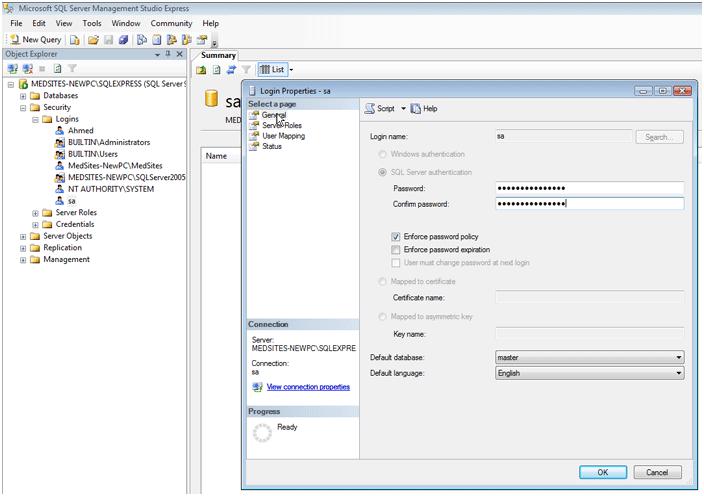Open the Default language dropdown
This screenshot has width=704, height=496.
(590, 373)
